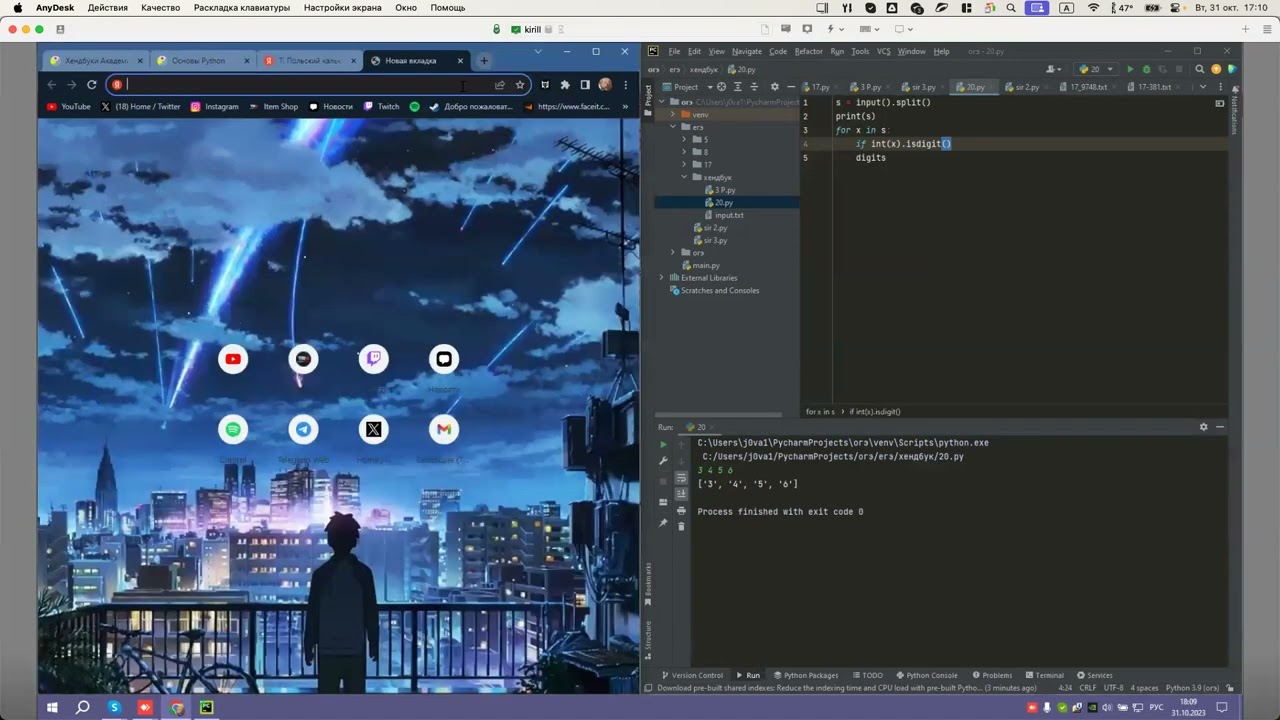Start debugging with the bug icon
The height and width of the screenshot is (720, 1280).
point(1146,69)
